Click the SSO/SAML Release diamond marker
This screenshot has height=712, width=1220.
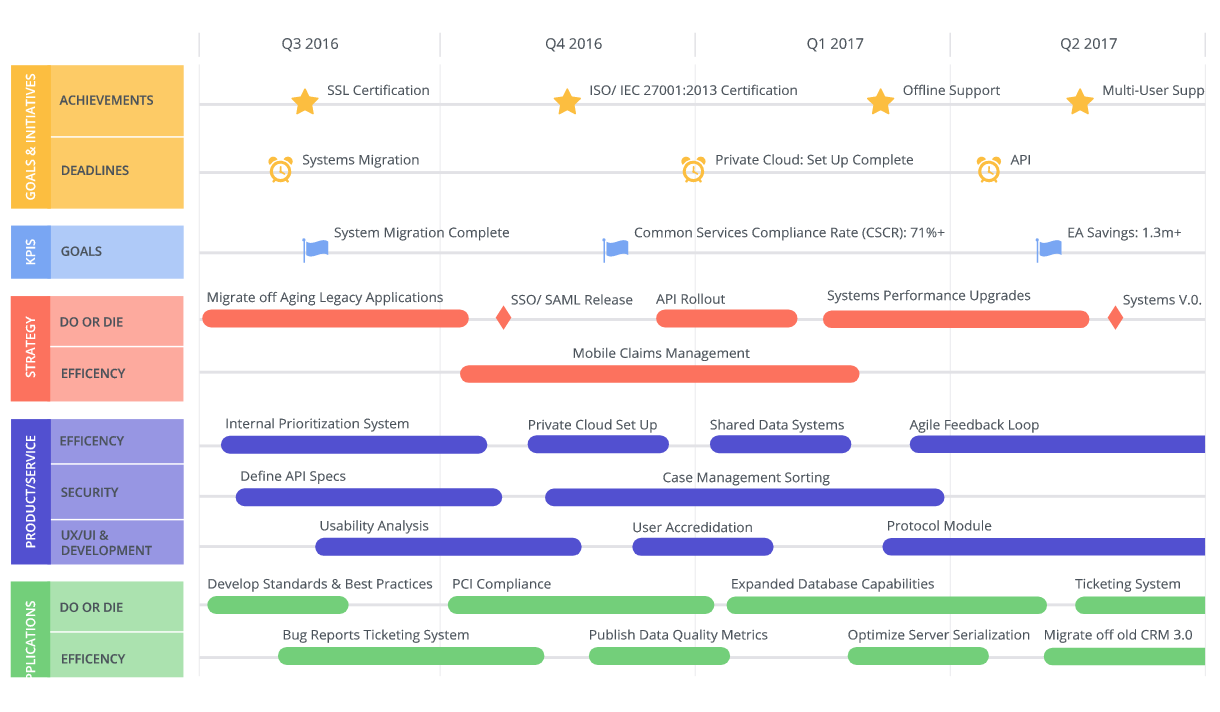(x=504, y=318)
